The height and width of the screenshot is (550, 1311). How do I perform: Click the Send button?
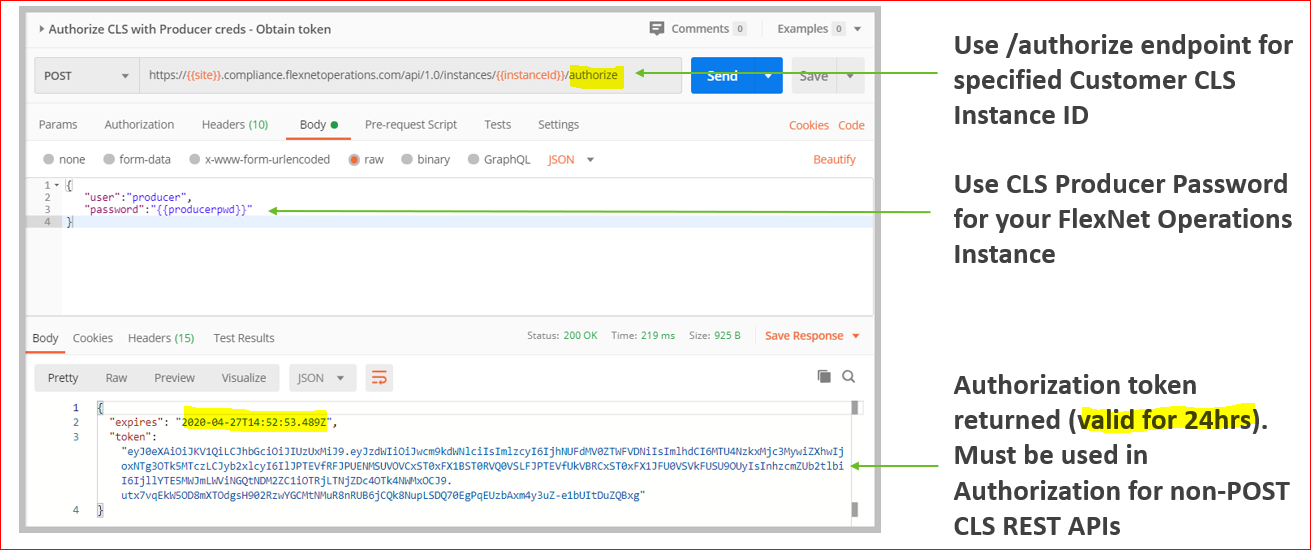point(722,76)
